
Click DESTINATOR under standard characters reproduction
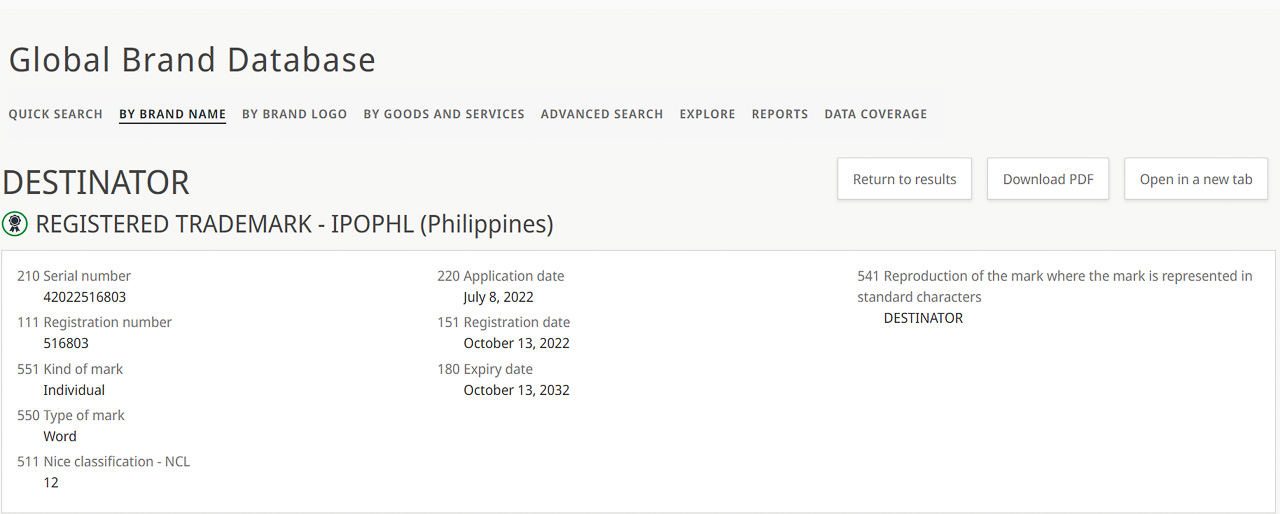click(x=923, y=318)
